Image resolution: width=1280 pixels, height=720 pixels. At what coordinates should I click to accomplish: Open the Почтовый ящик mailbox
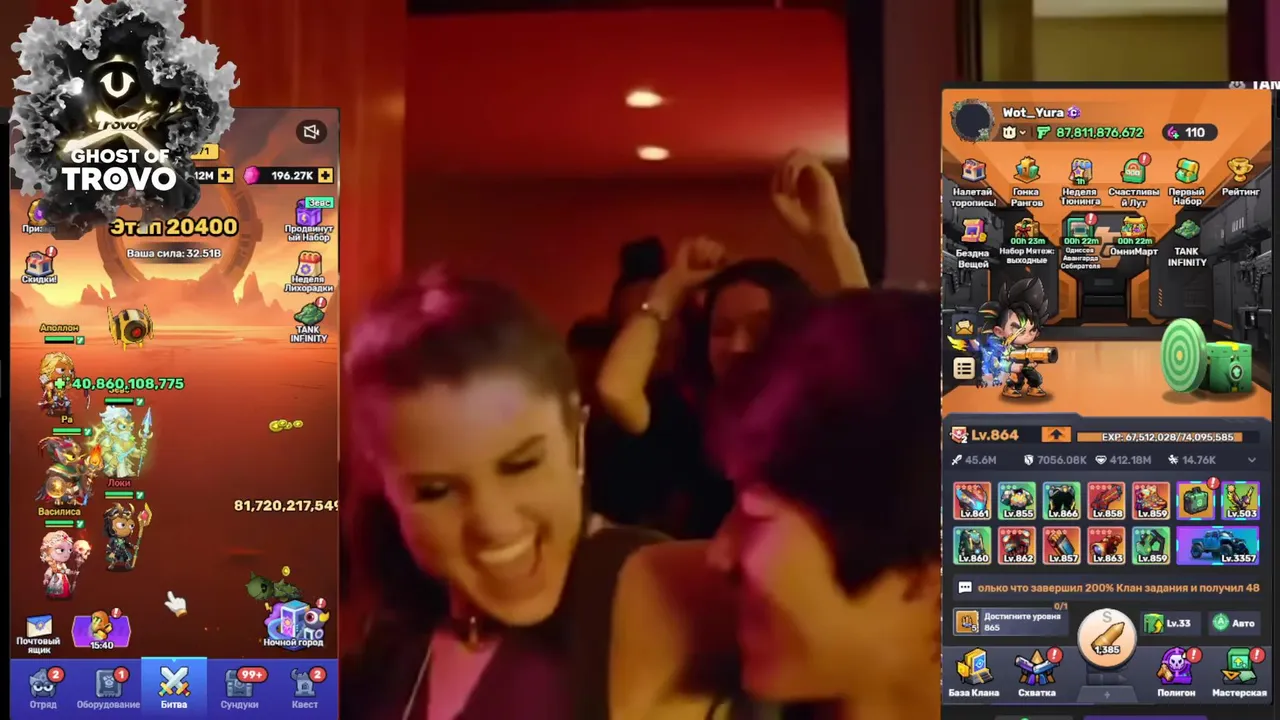[x=39, y=632]
